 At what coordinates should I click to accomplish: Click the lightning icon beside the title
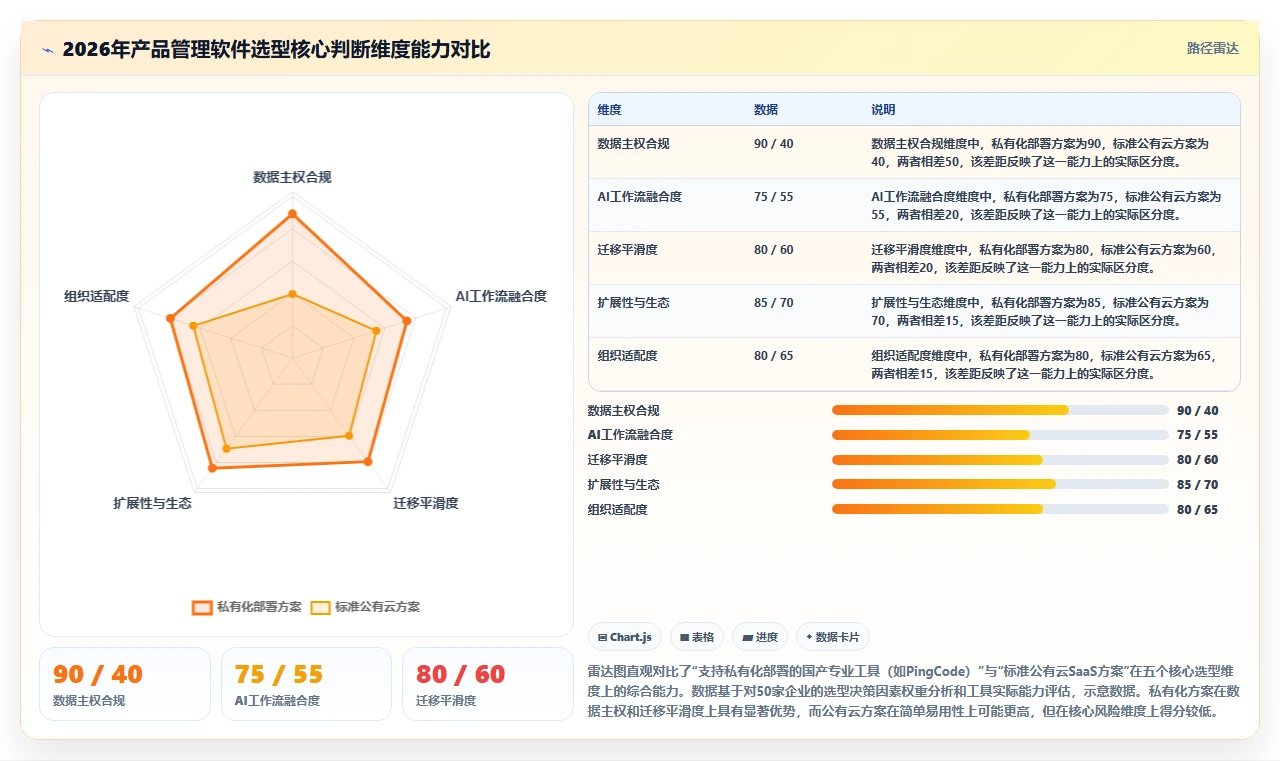tap(47, 49)
